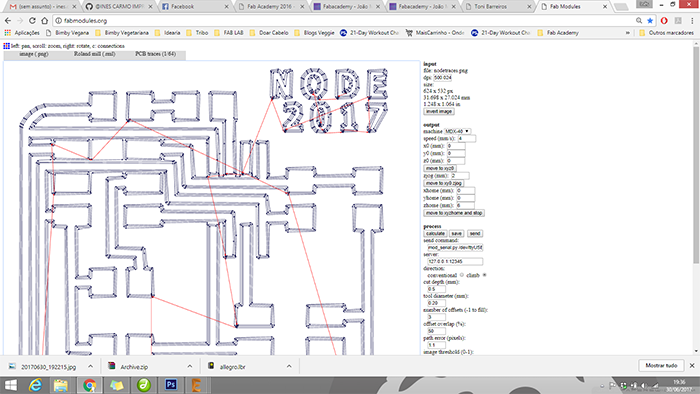Open the Roland mill (.rml) output menu
The width and height of the screenshot is (700, 394).
point(95,54)
